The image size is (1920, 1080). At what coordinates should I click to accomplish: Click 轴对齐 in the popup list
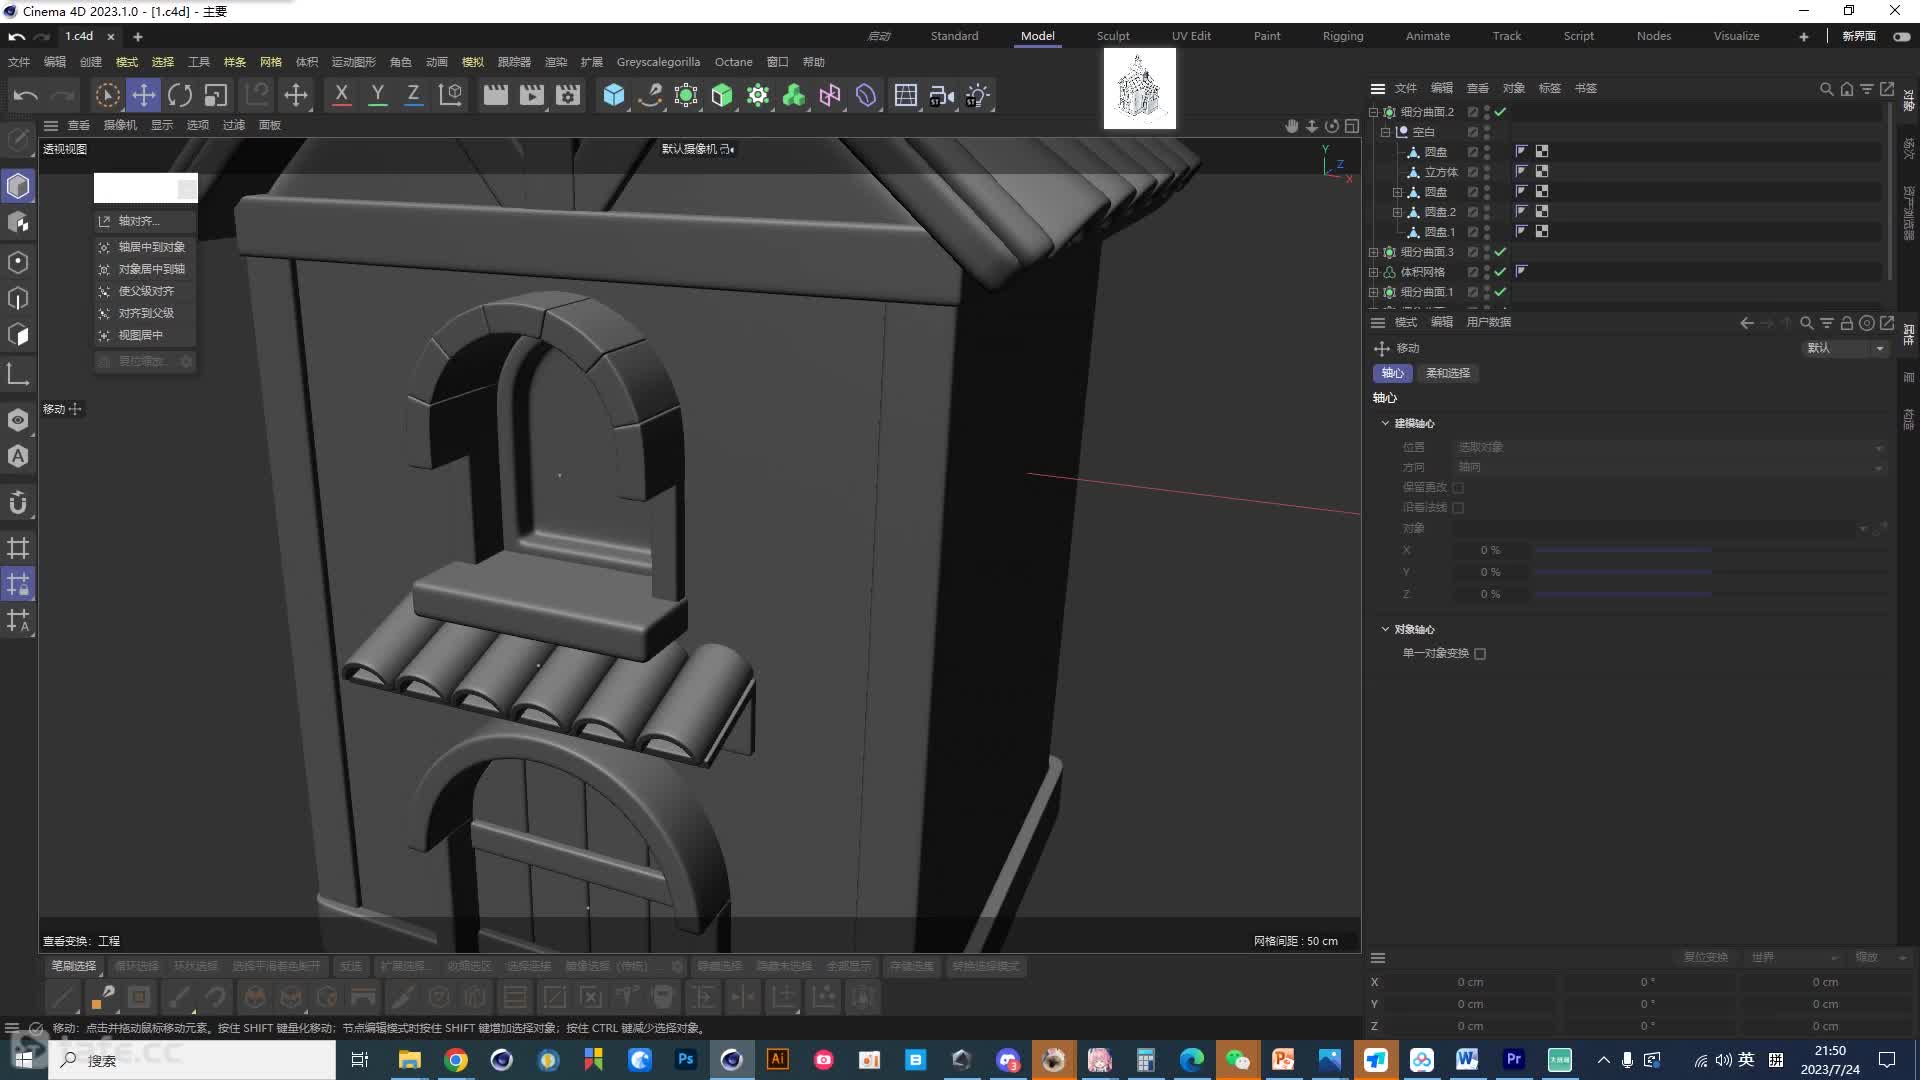pyautogui.click(x=145, y=221)
